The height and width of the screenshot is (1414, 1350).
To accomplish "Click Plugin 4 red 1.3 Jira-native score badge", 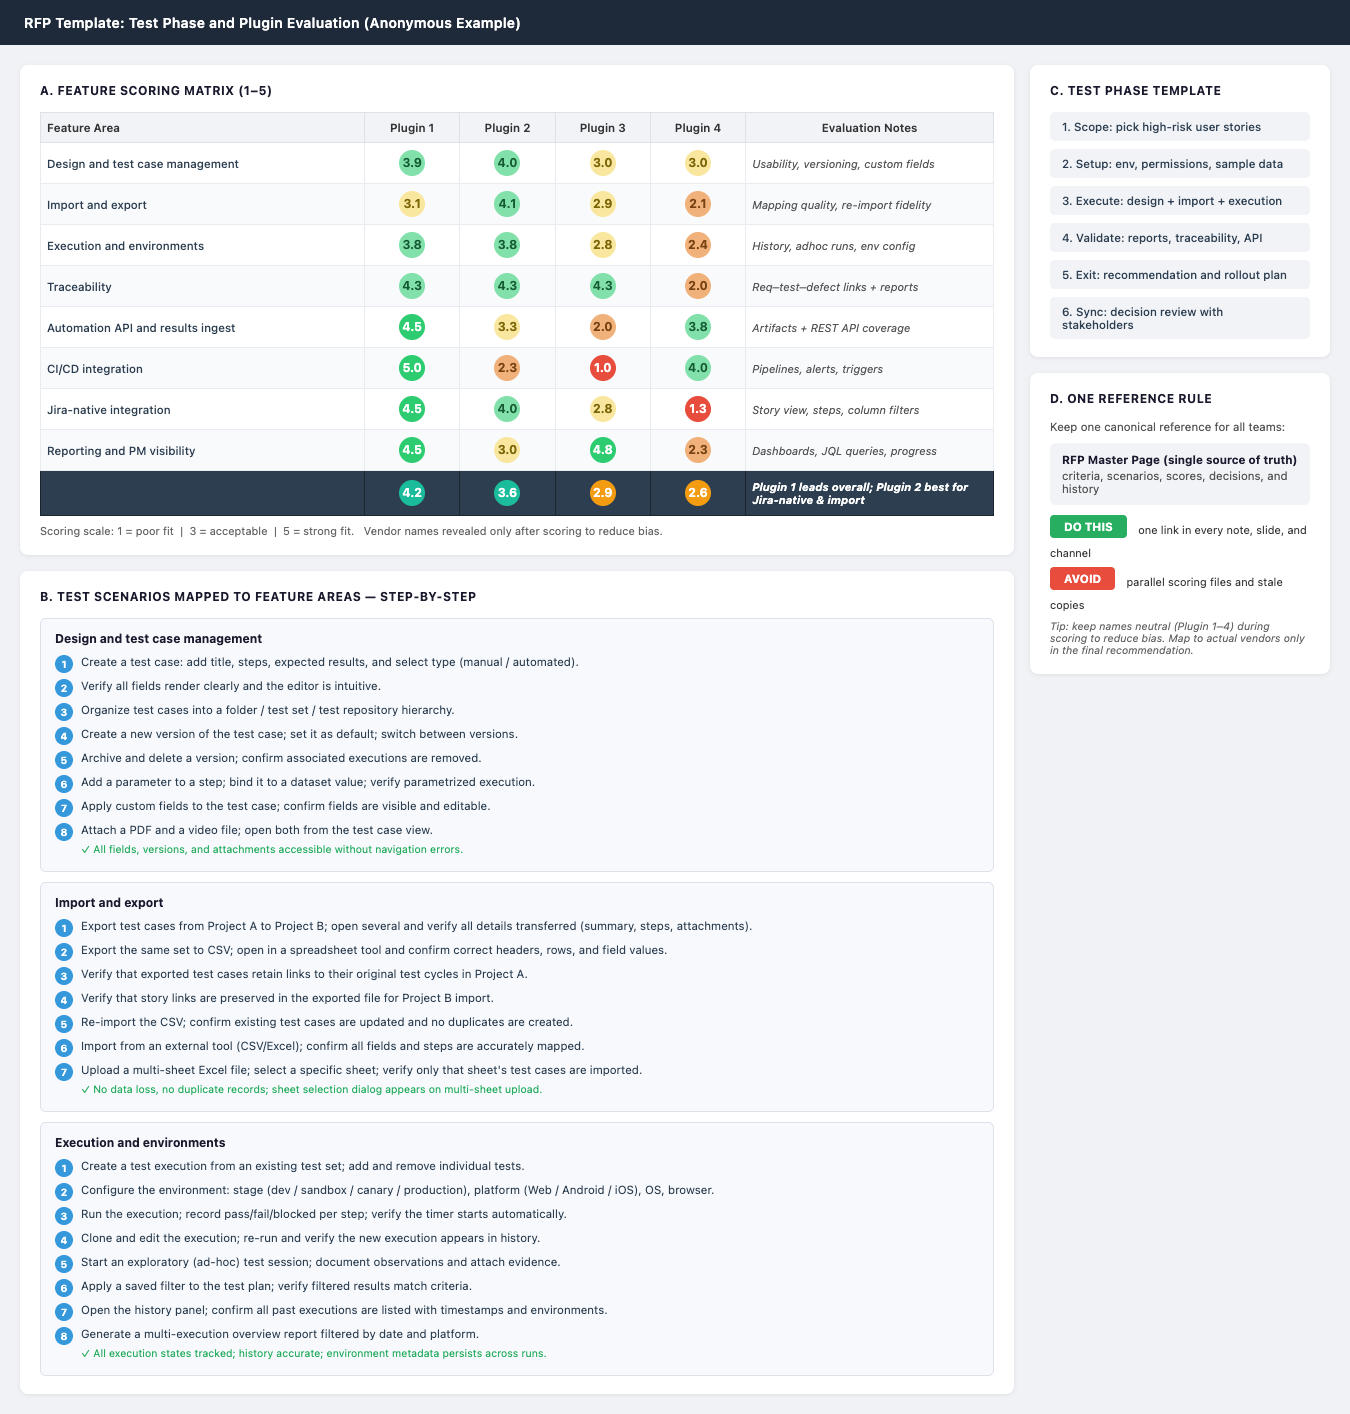I will click(698, 409).
